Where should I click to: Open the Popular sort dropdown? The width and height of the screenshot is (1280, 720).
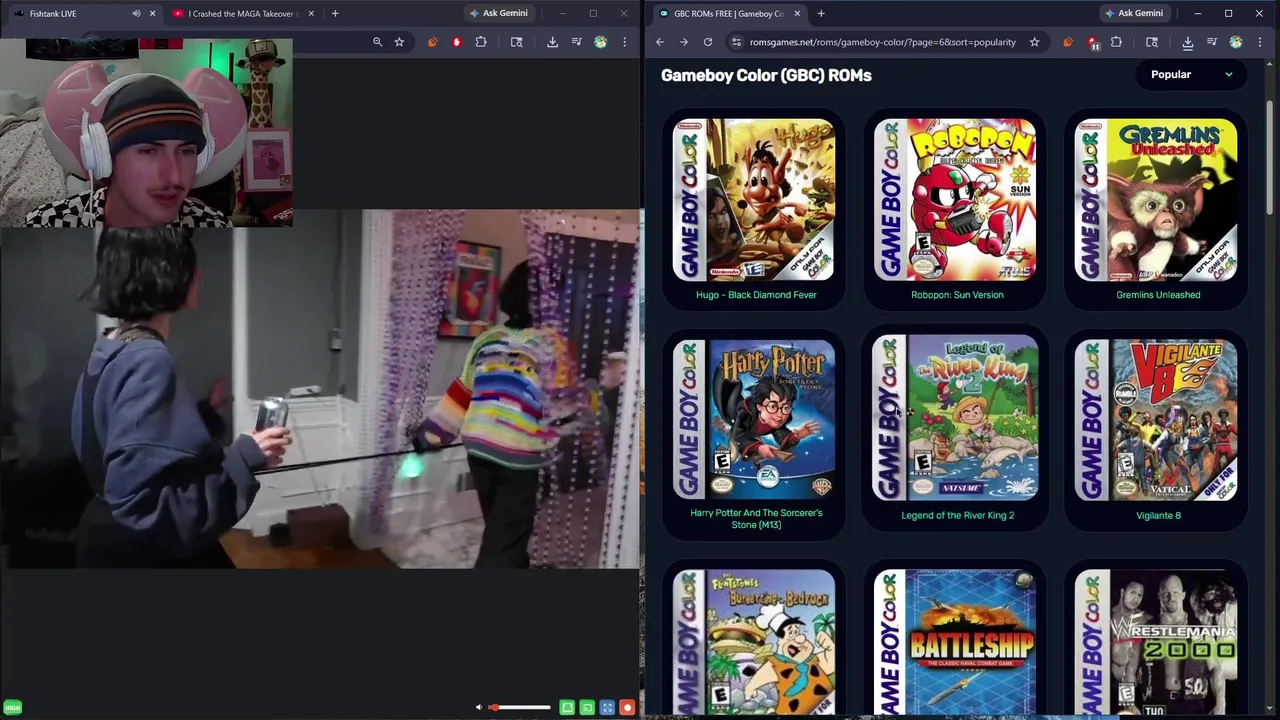[x=1191, y=74]
